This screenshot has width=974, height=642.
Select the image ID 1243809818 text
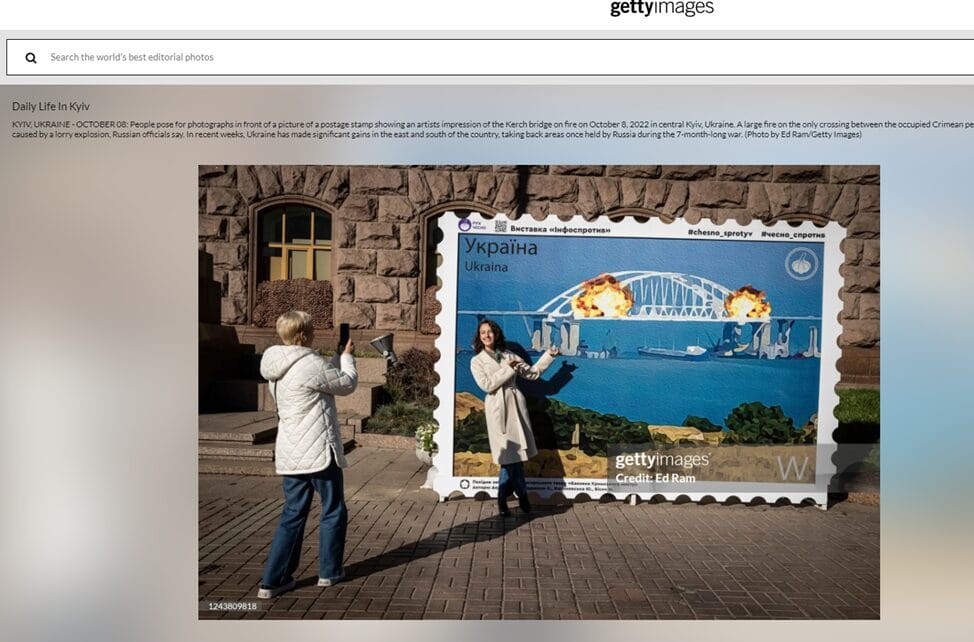(x=232, y=606)
